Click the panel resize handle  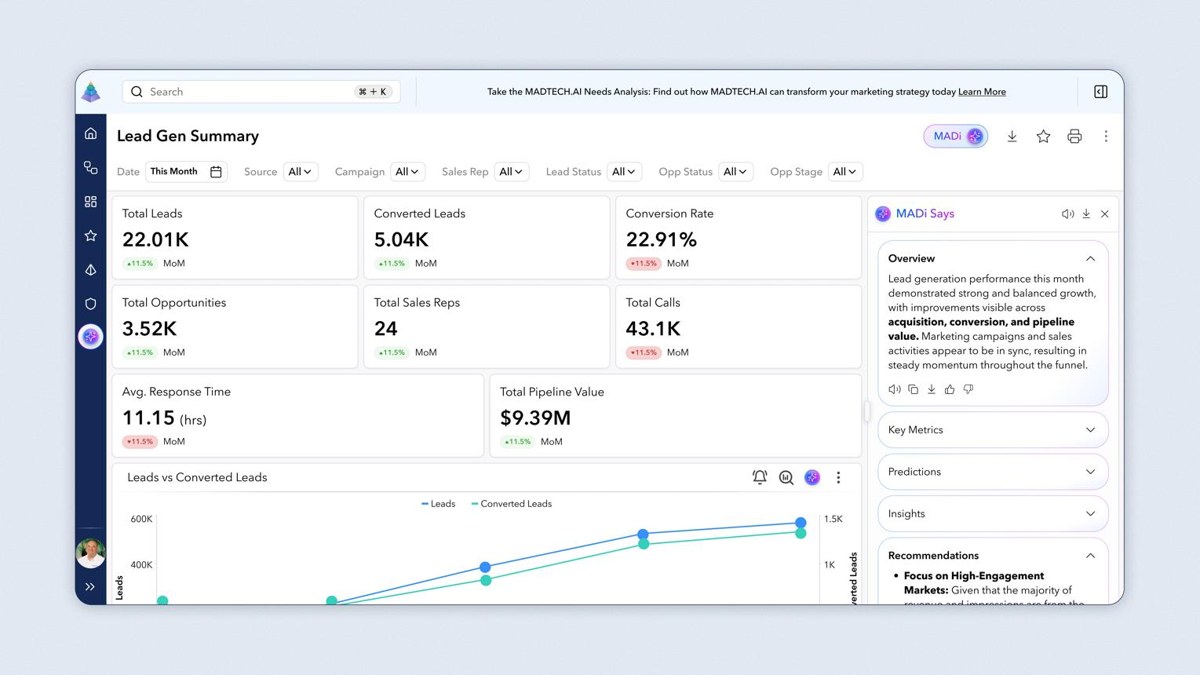867,411
